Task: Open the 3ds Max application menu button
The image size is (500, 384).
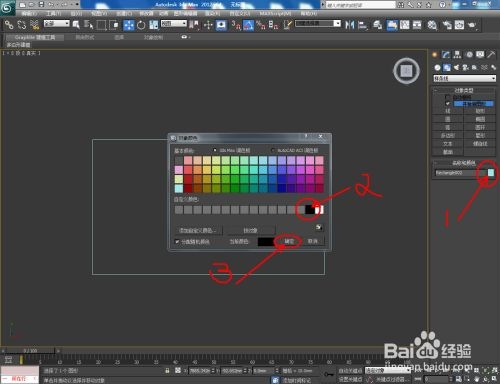Action: click(7, 7)
